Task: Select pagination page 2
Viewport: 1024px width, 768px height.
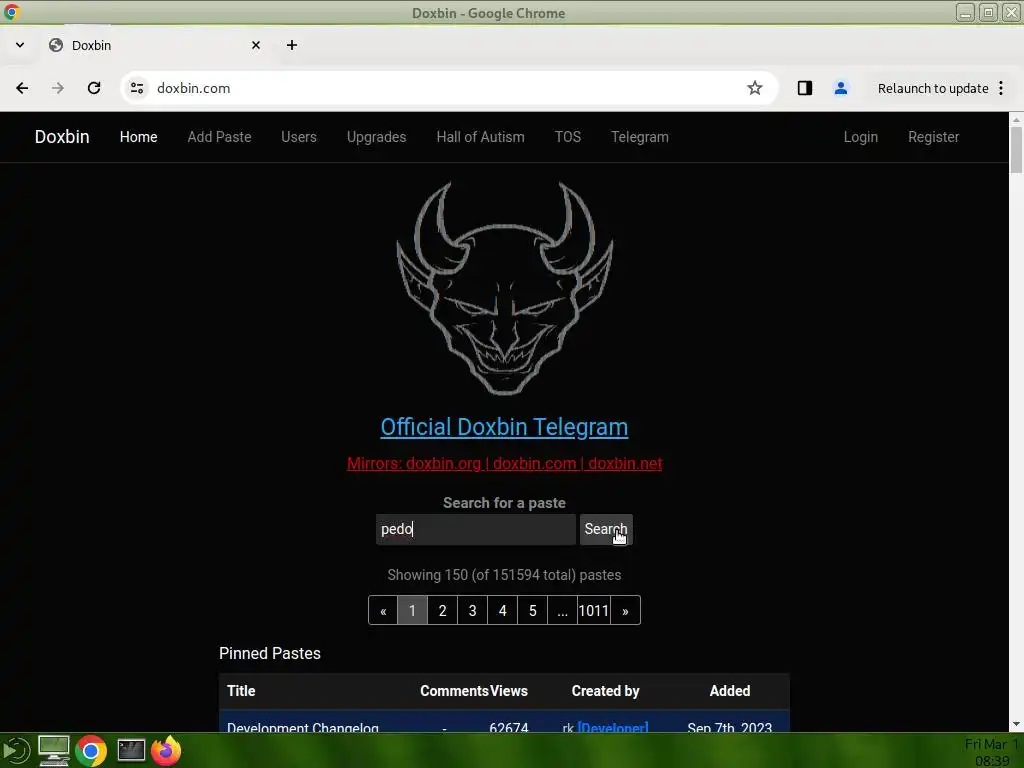Action: click(442, 611)
